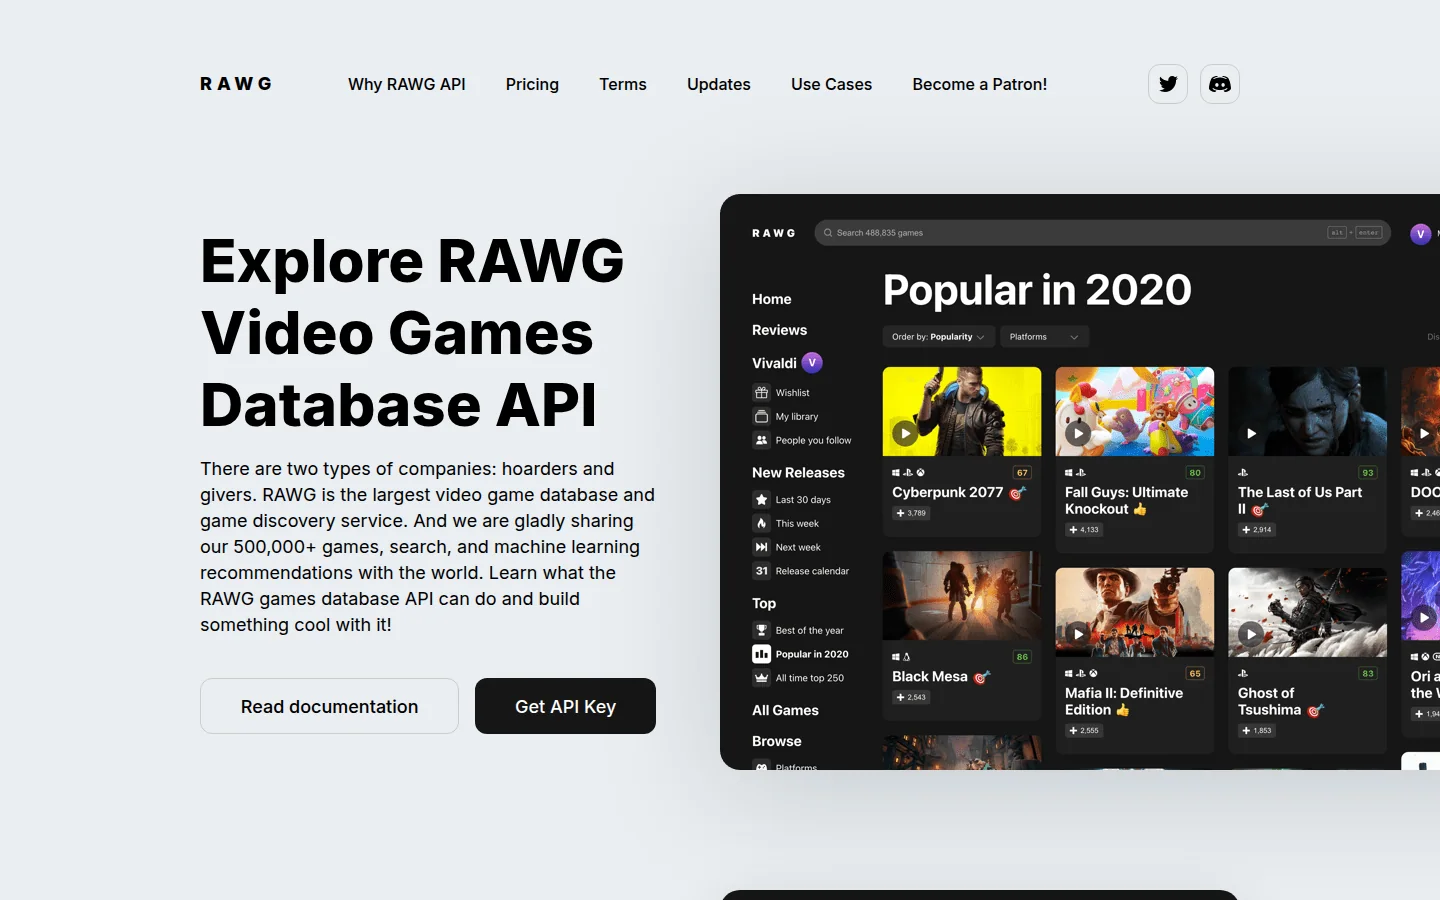
Task: Open the Discord icon link
Action: pyautogui.click(x=1220, y=84)
